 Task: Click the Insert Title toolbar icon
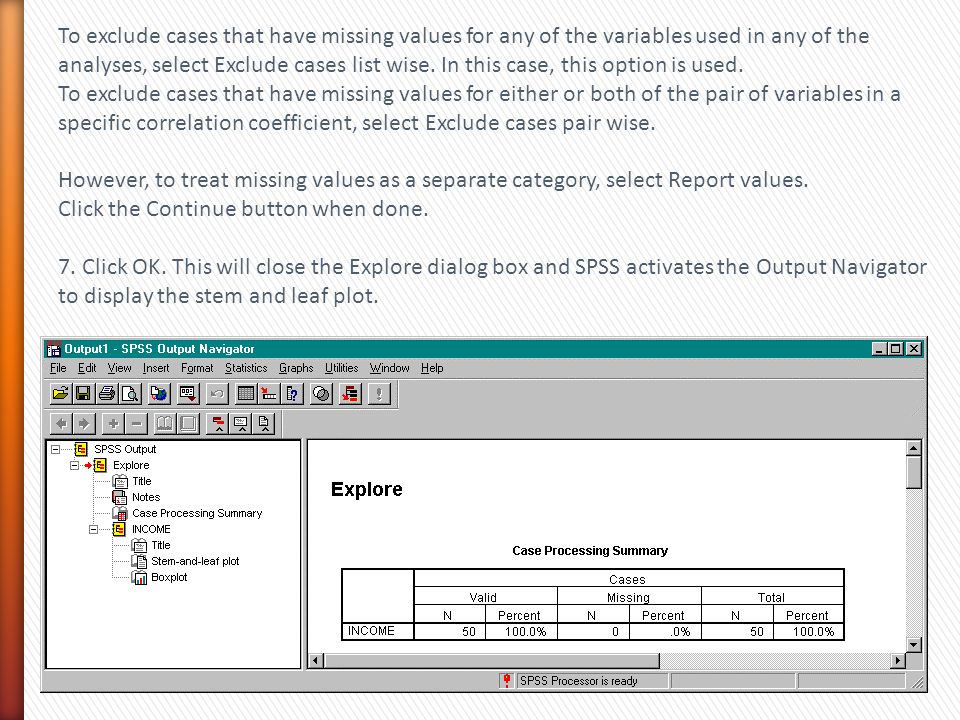click(241, 423)
